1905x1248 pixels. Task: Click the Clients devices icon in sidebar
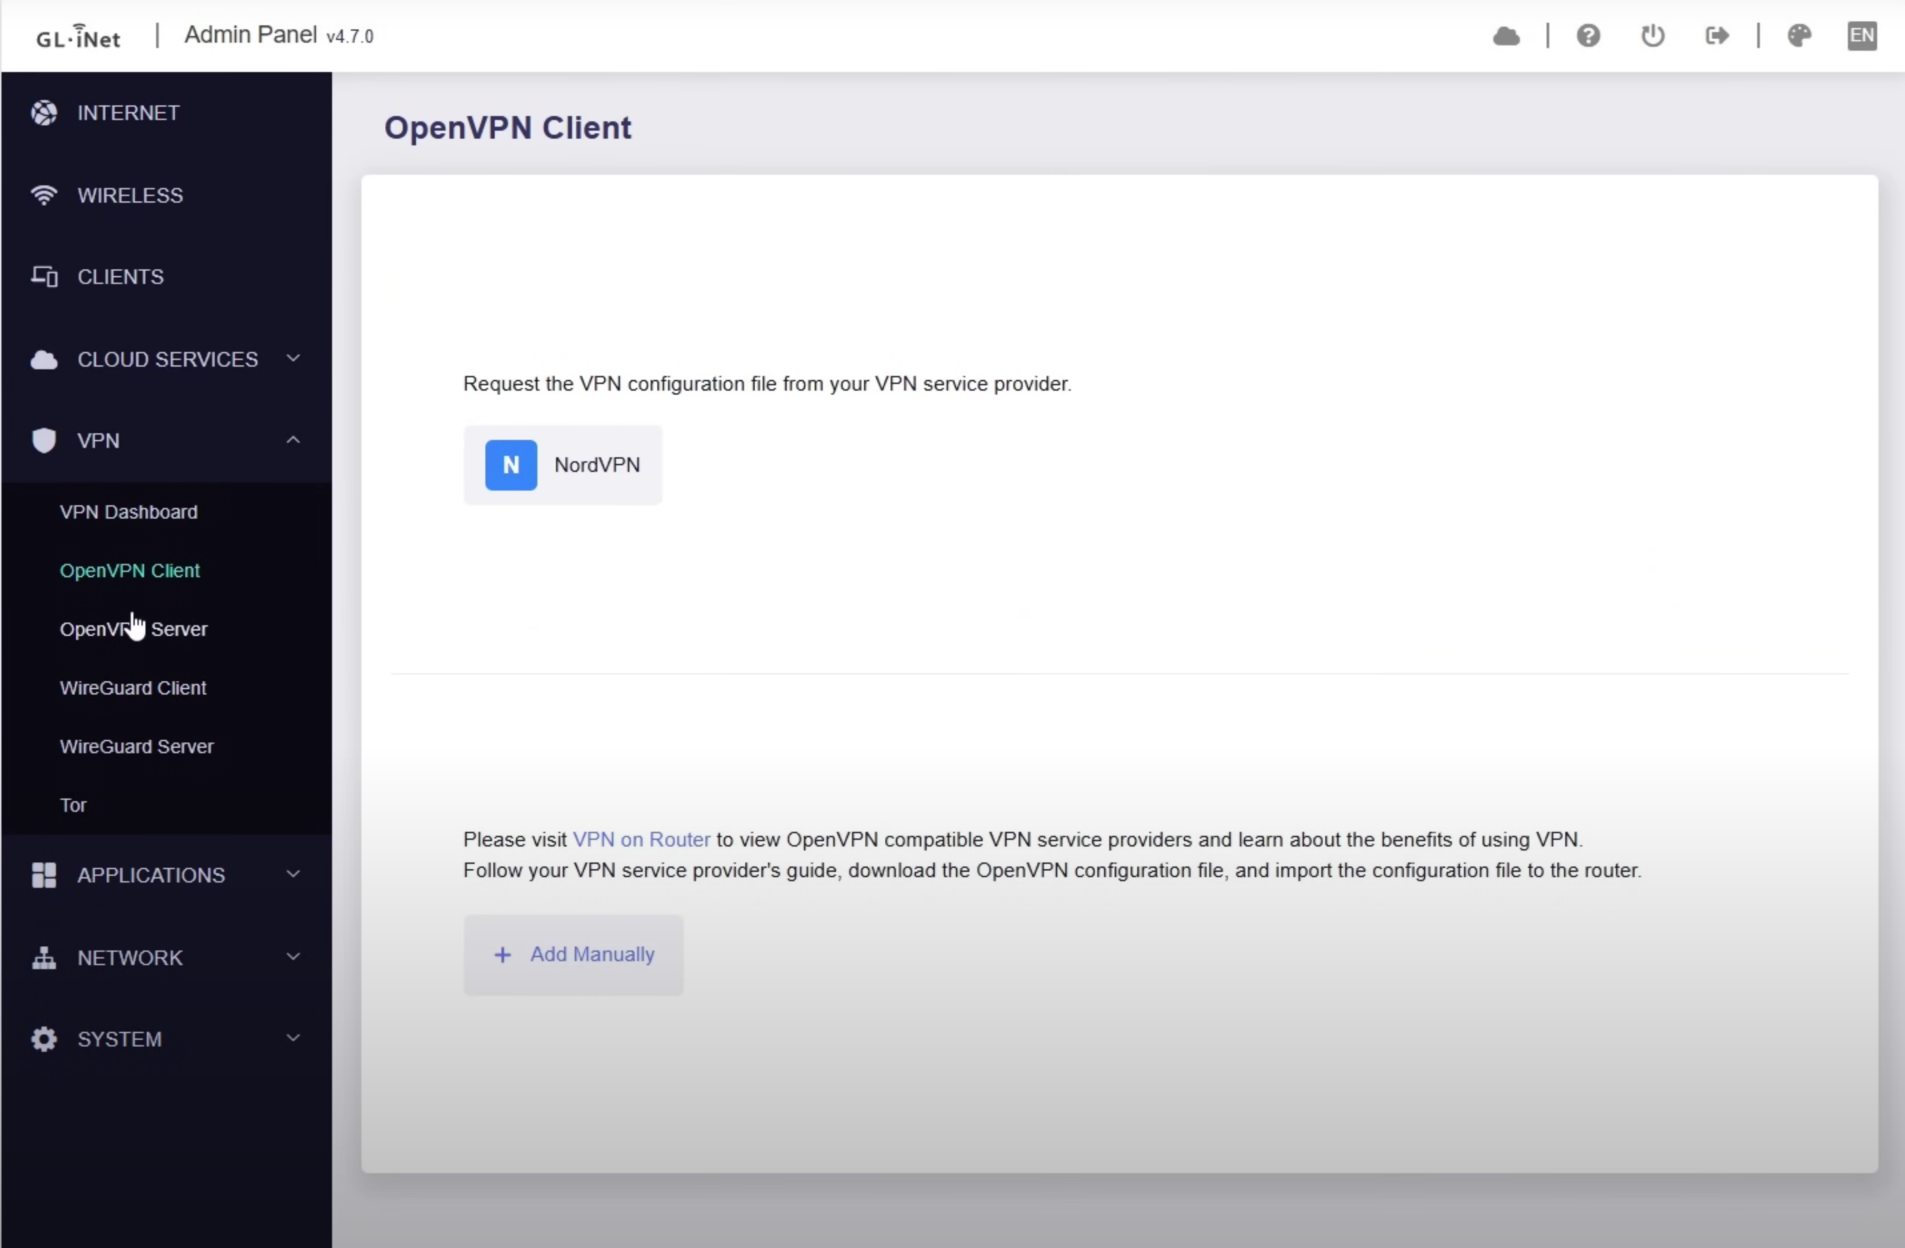(x=44, y=277)
